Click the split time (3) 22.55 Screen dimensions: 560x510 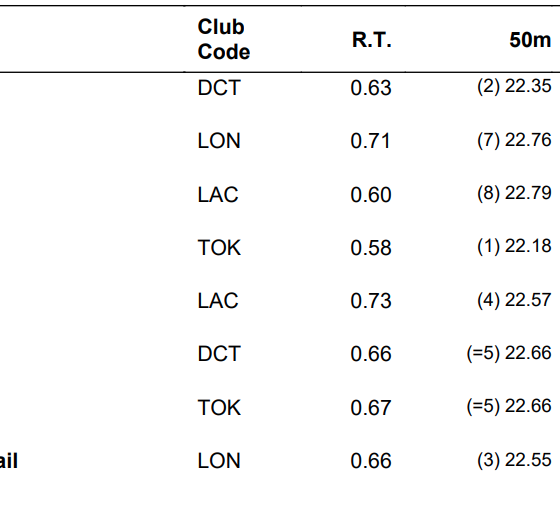point(514,460)
